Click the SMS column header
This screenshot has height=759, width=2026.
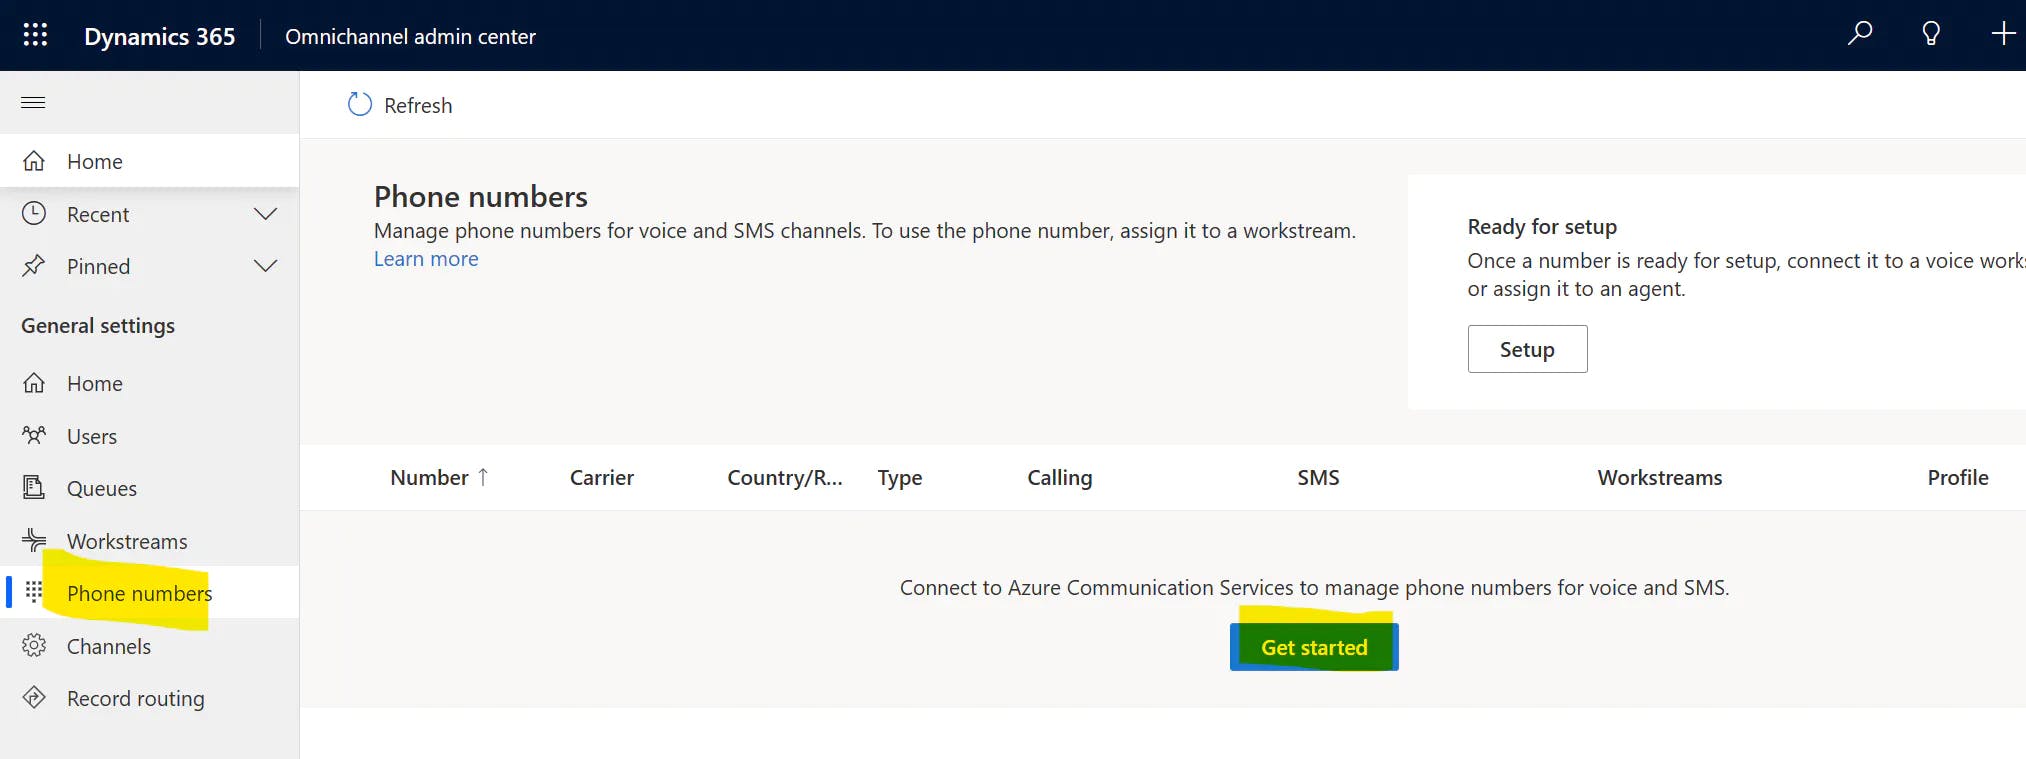tap(1318, 477)
